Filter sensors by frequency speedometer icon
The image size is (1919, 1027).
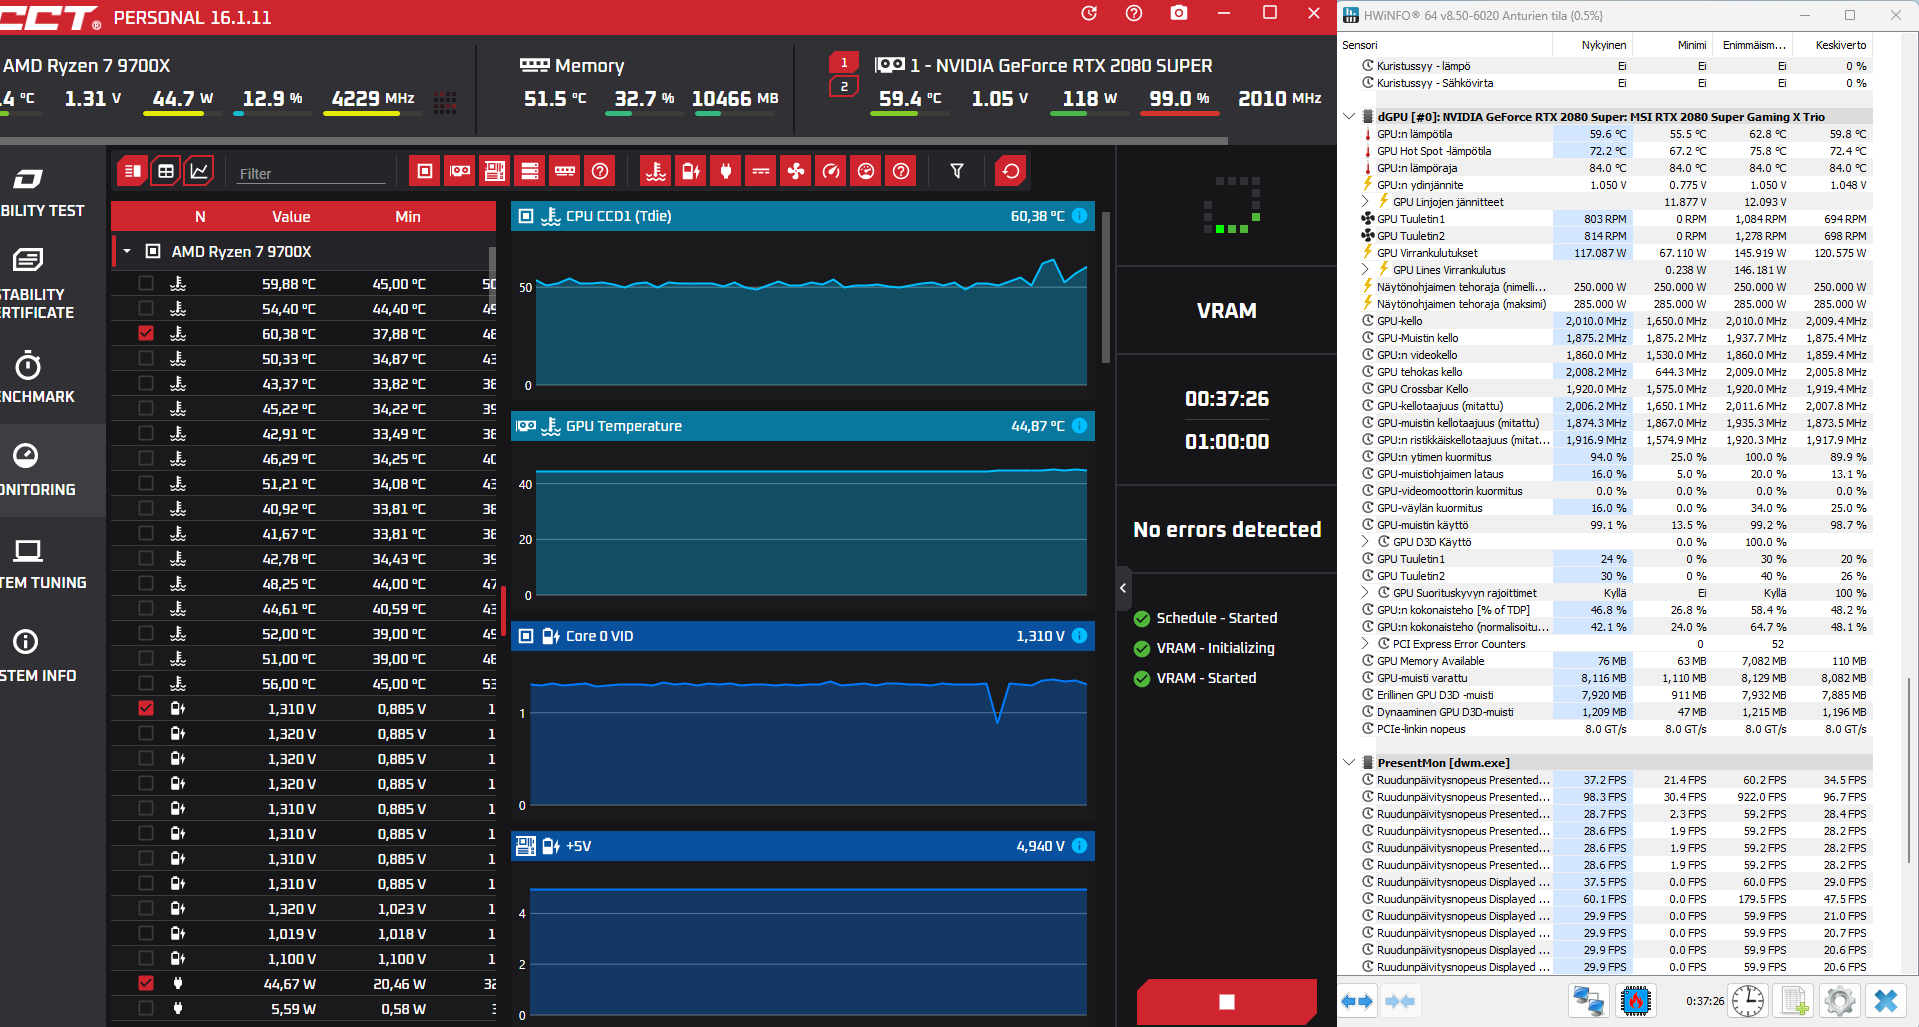coord(831,171)
